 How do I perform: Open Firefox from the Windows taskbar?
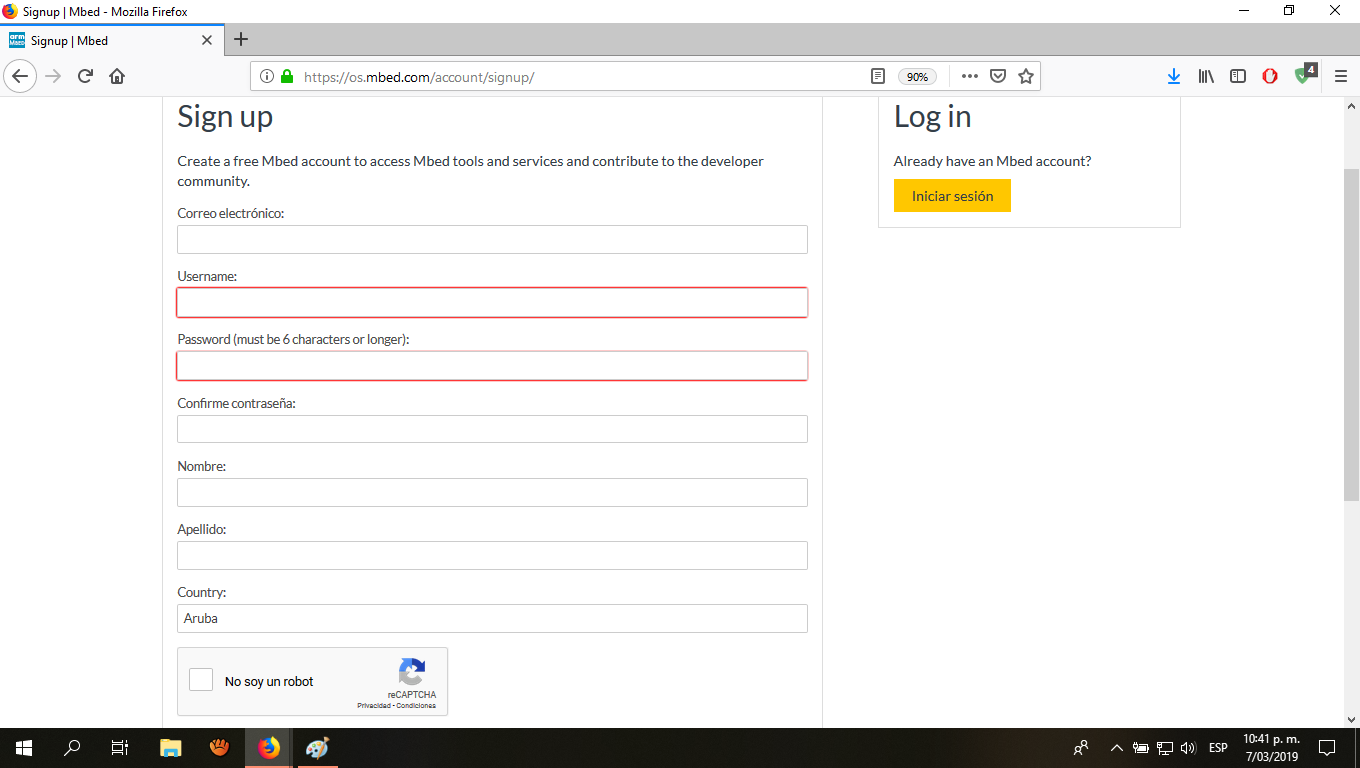[269, 748]
